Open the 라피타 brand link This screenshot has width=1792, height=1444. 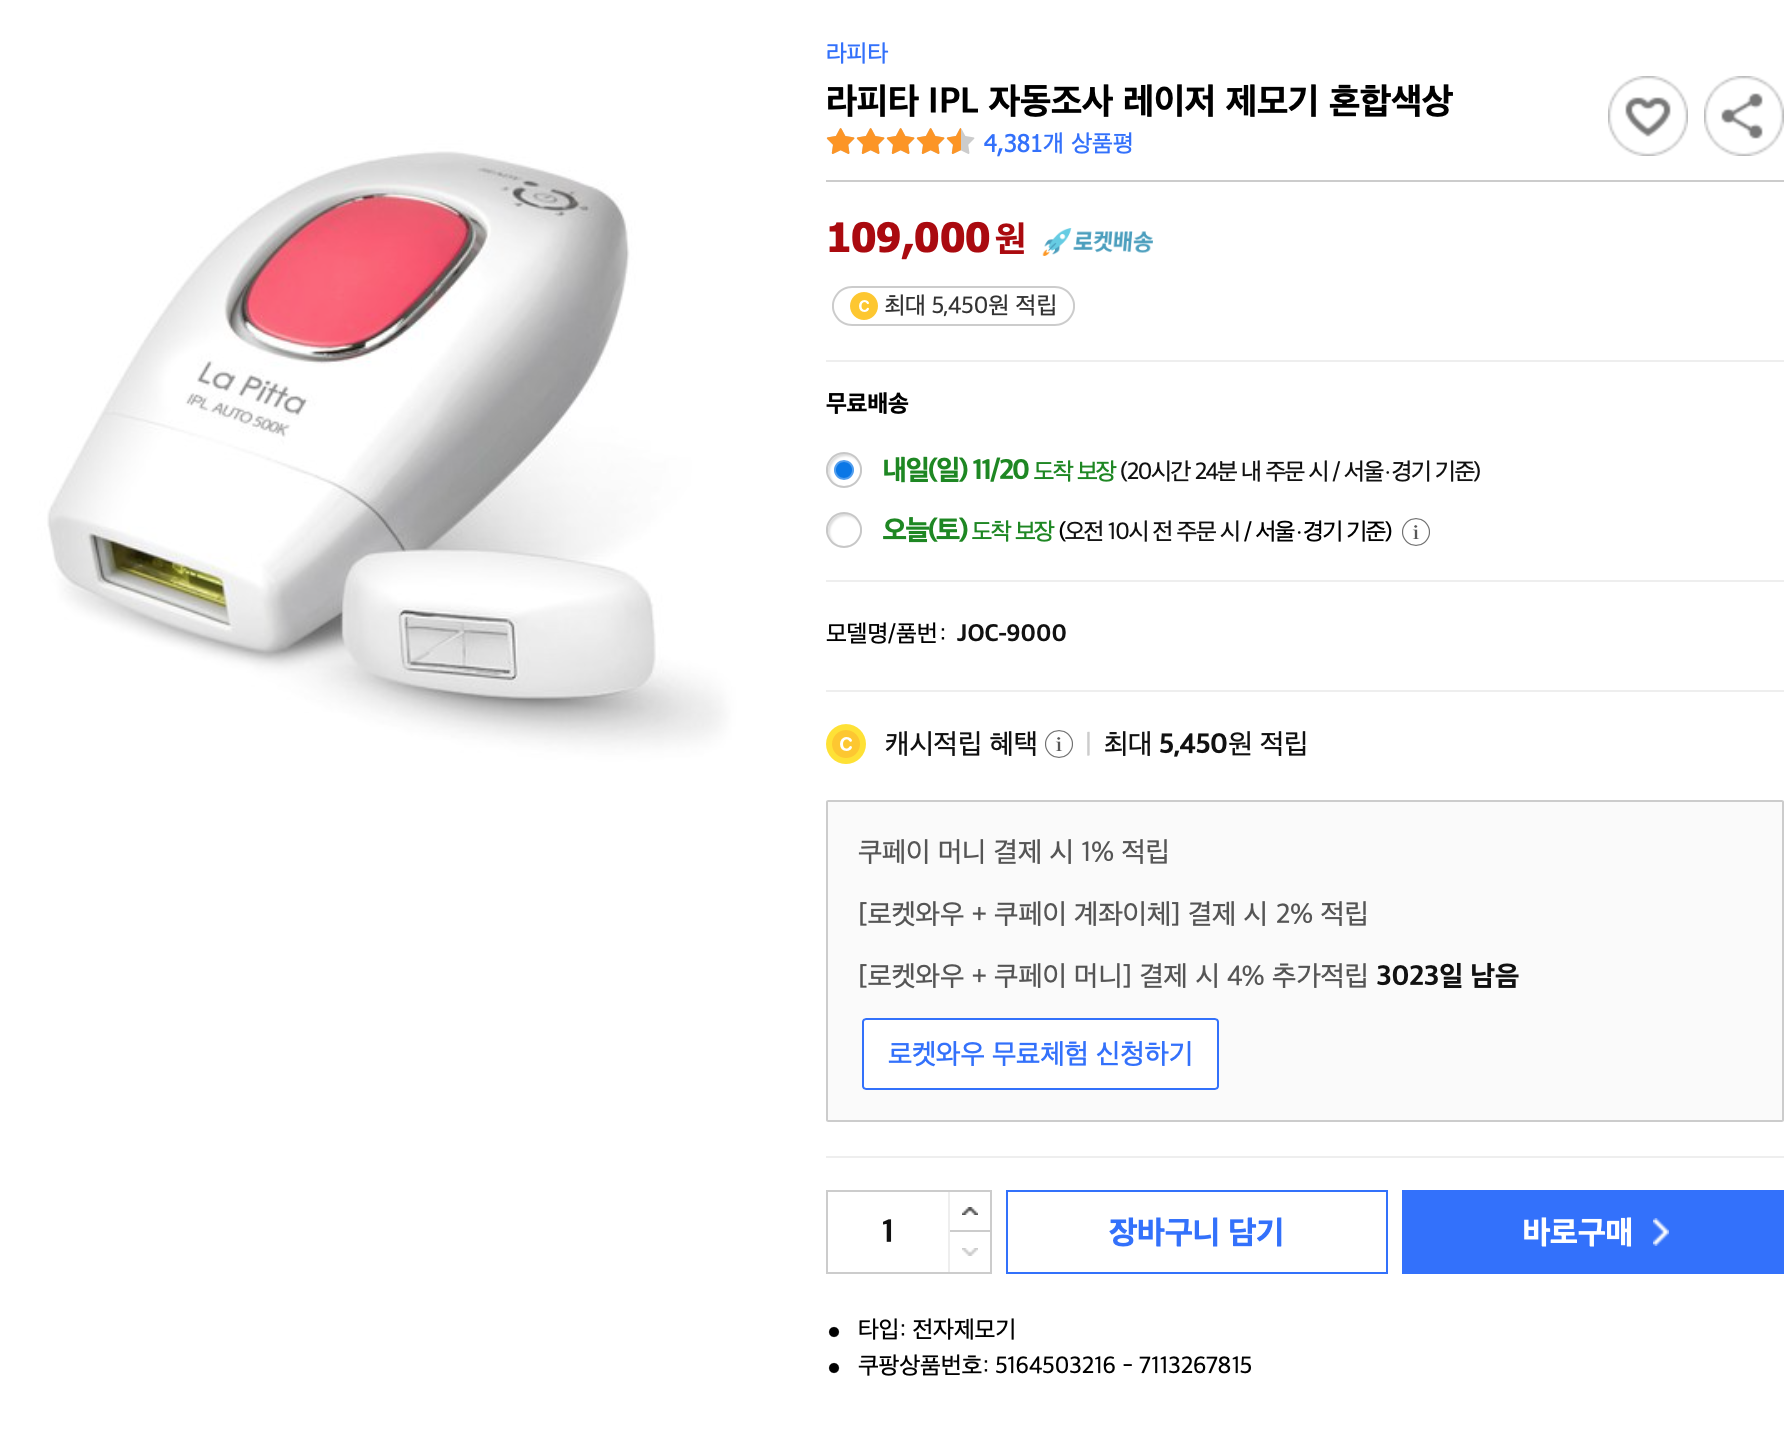856,52
